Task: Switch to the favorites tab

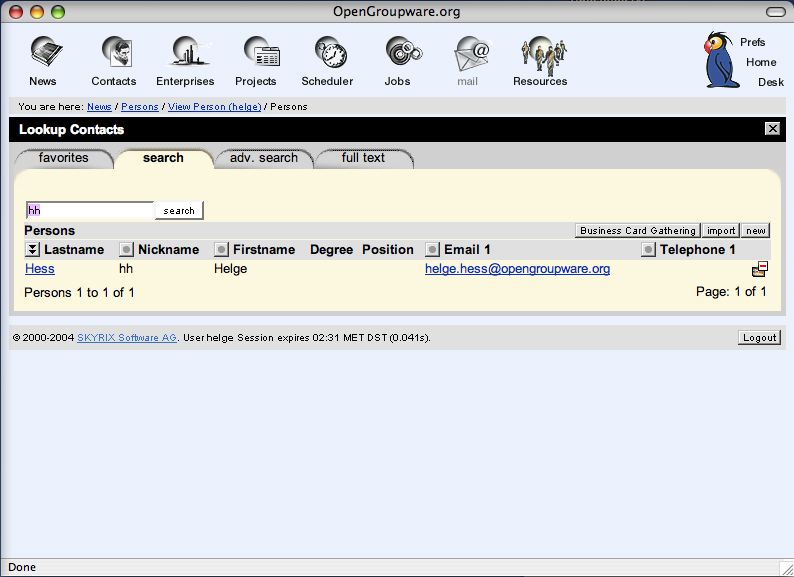Action: click(64, 158)
